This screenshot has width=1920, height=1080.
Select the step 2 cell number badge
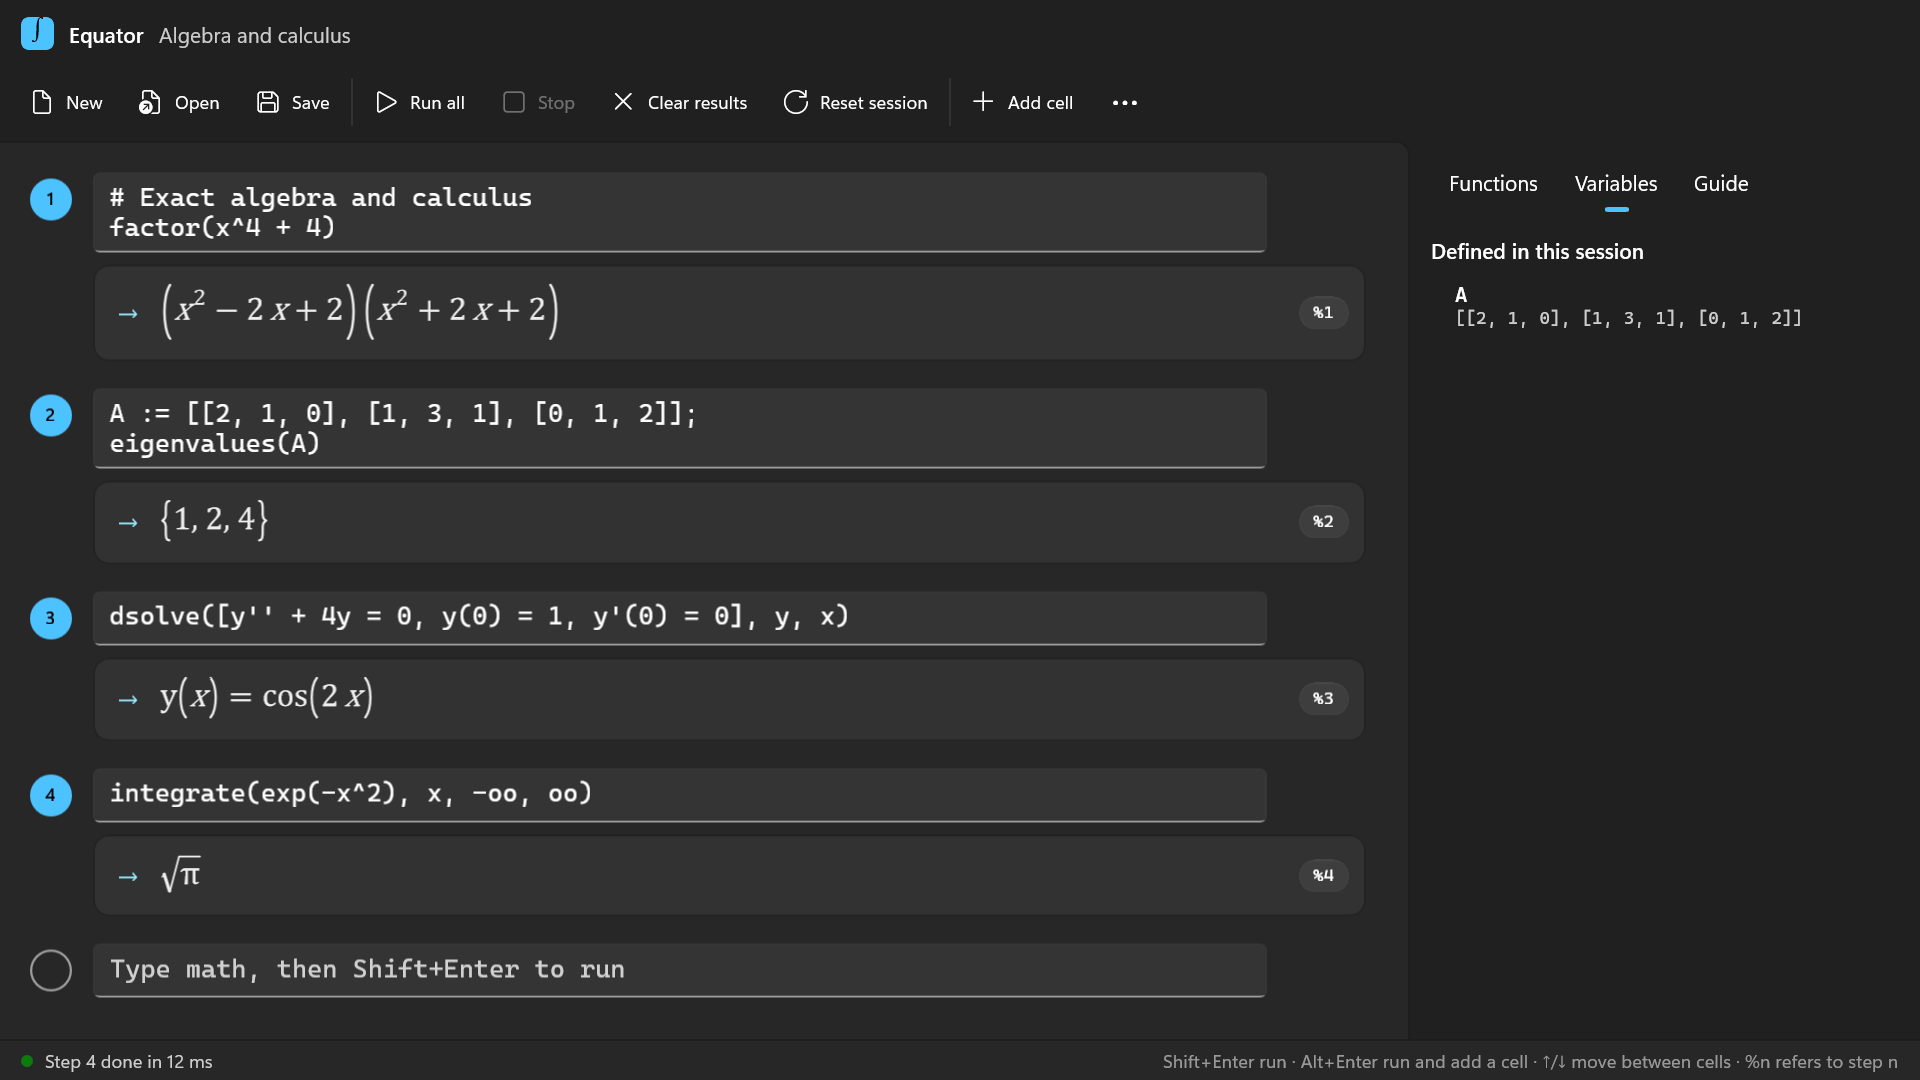[51, 415]
